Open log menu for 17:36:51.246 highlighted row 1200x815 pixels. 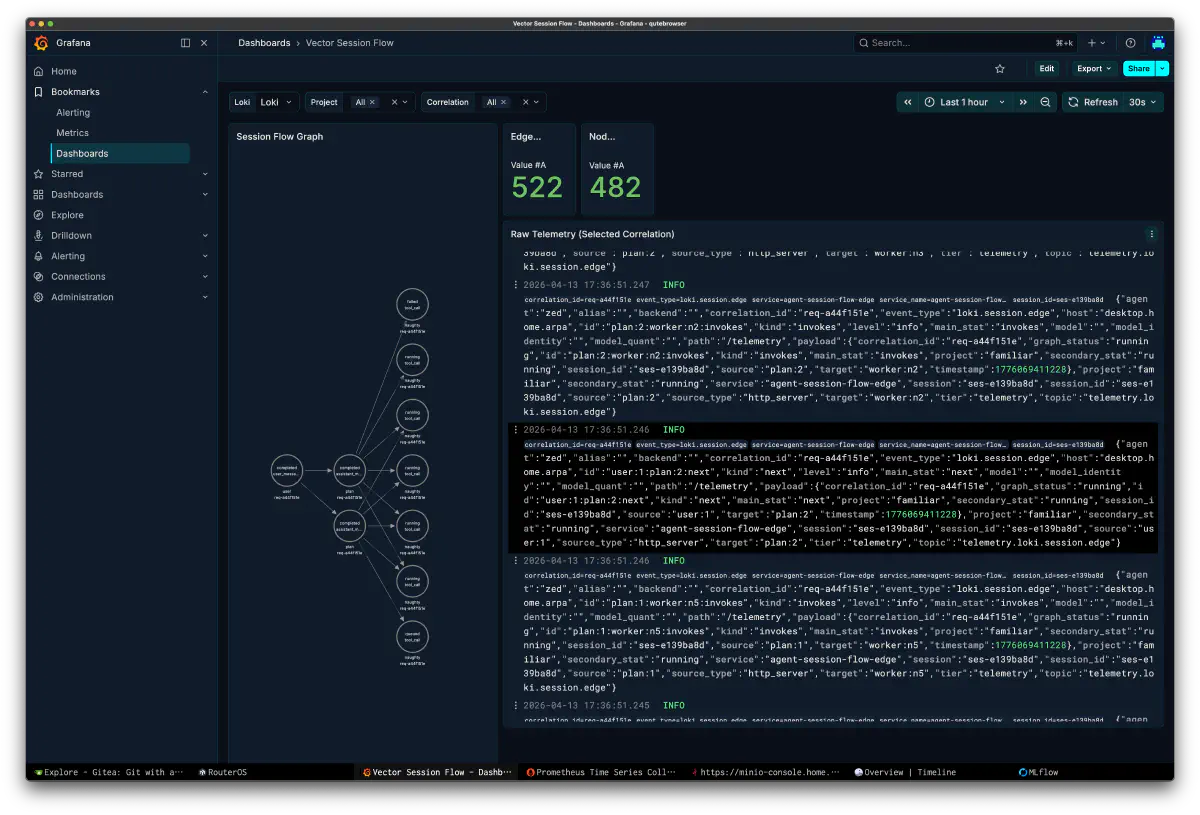pyautogui.click(x=515, y=430)
